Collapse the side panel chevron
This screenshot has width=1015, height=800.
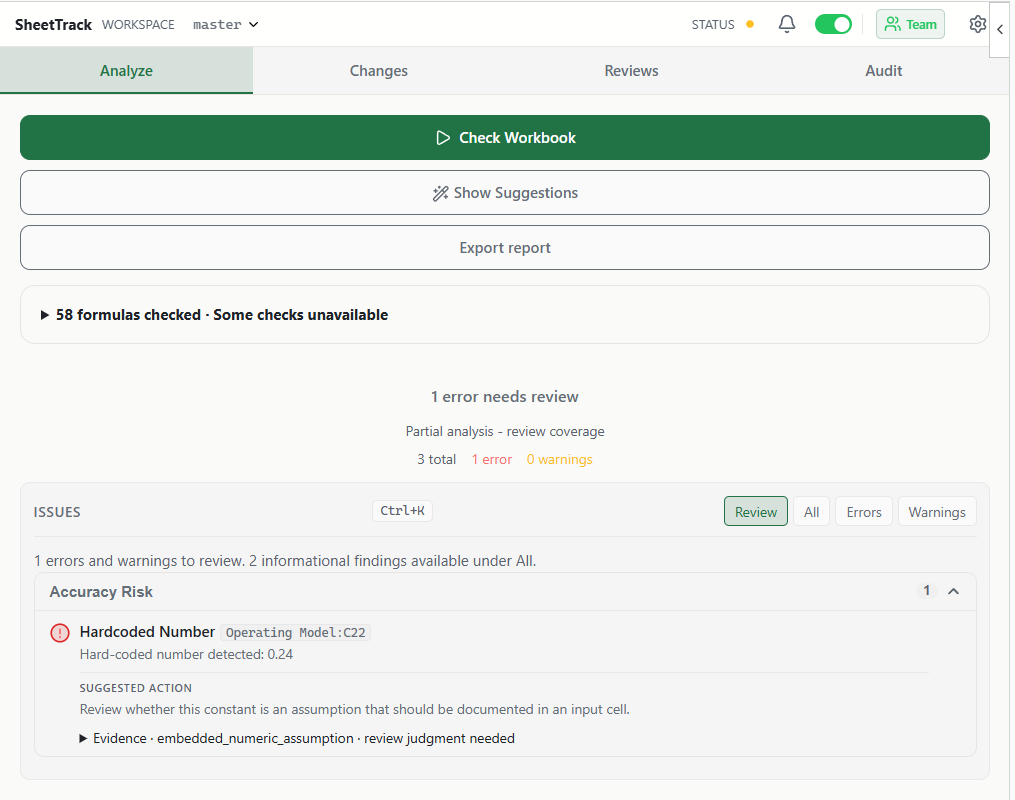pos(1000,29)
